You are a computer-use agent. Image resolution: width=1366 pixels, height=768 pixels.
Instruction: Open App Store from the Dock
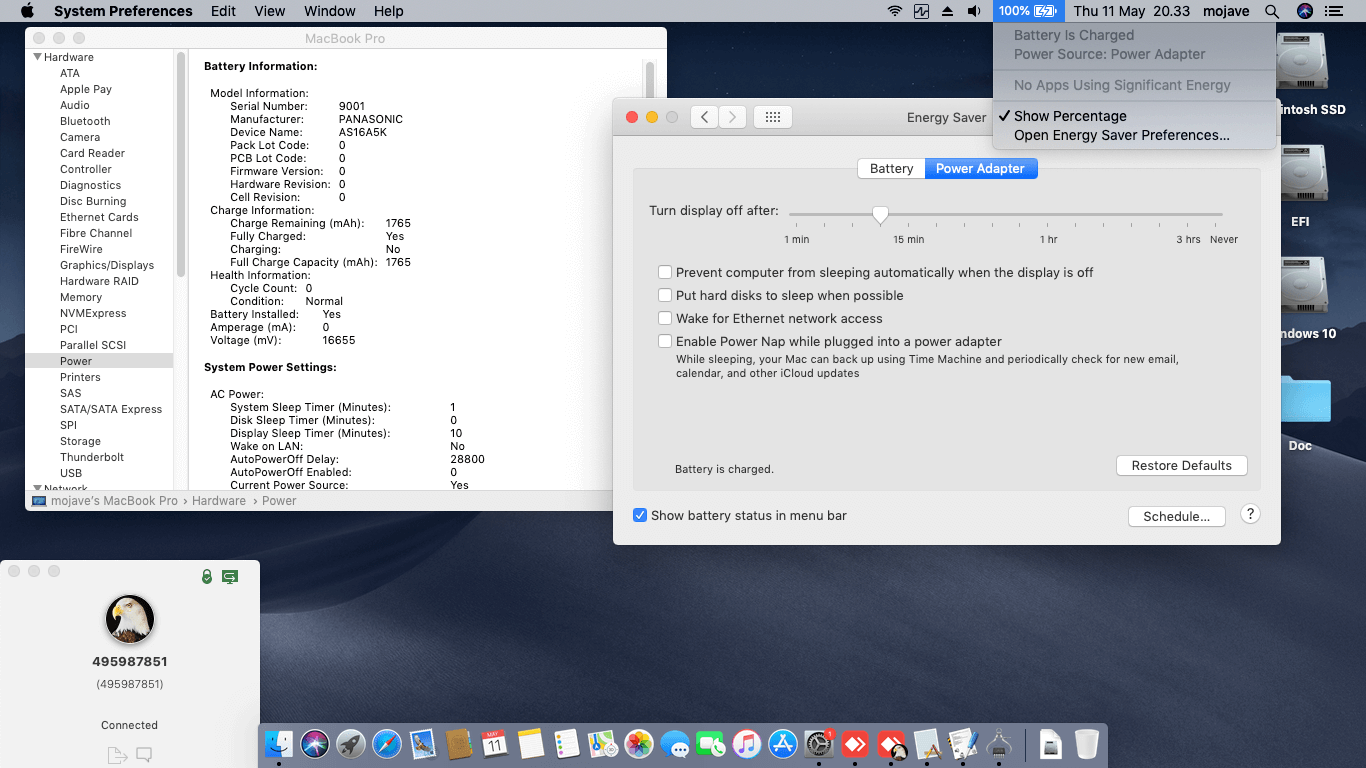[783, 744]
